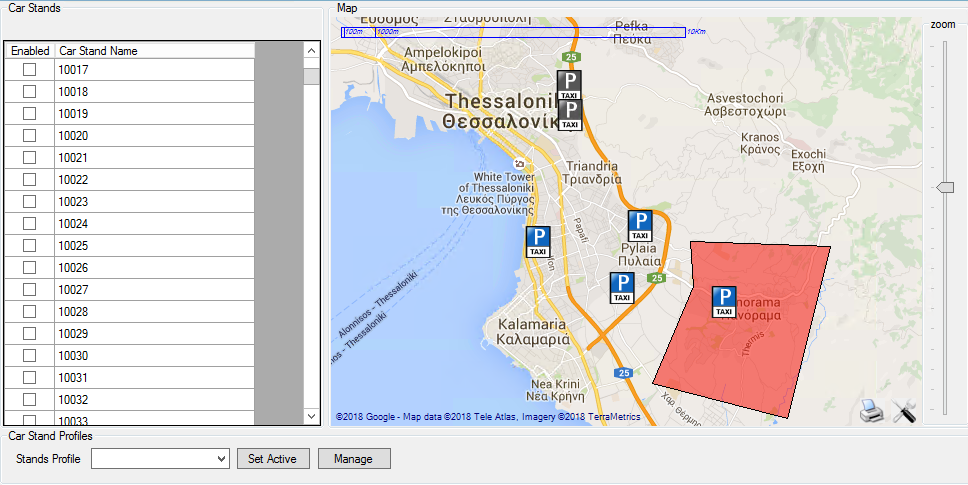The width and height of the screenshot is (968, 485).
Task: Sort by Car Stand Name column header
Action: [x=154, y=51]
